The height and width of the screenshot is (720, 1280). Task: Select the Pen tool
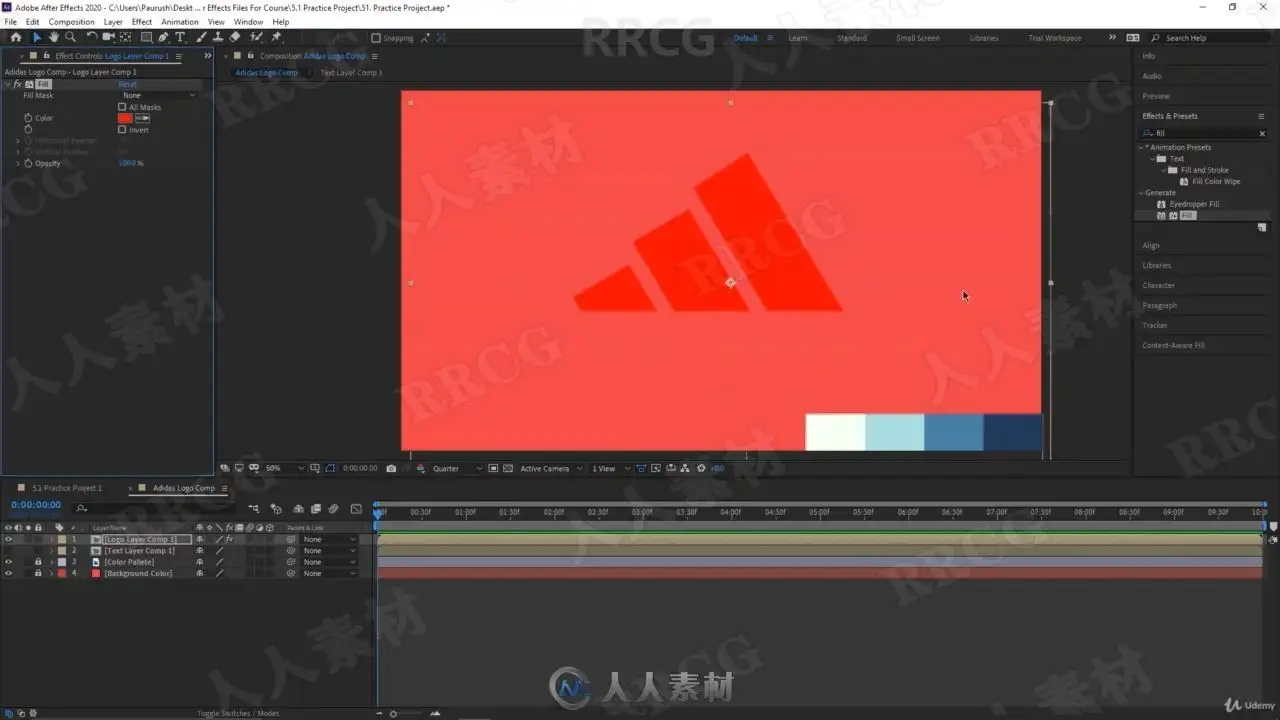point(163,38)
